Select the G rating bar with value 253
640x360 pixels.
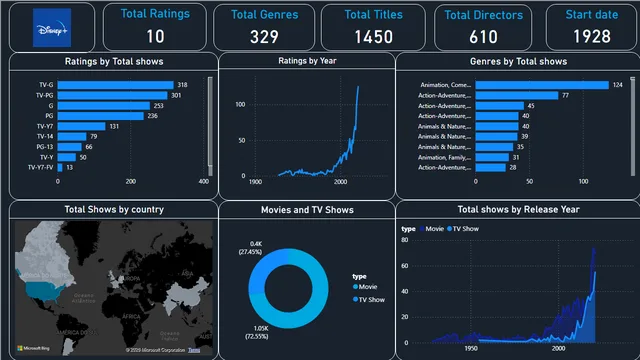pyautogui.click(x=104, y=106)
